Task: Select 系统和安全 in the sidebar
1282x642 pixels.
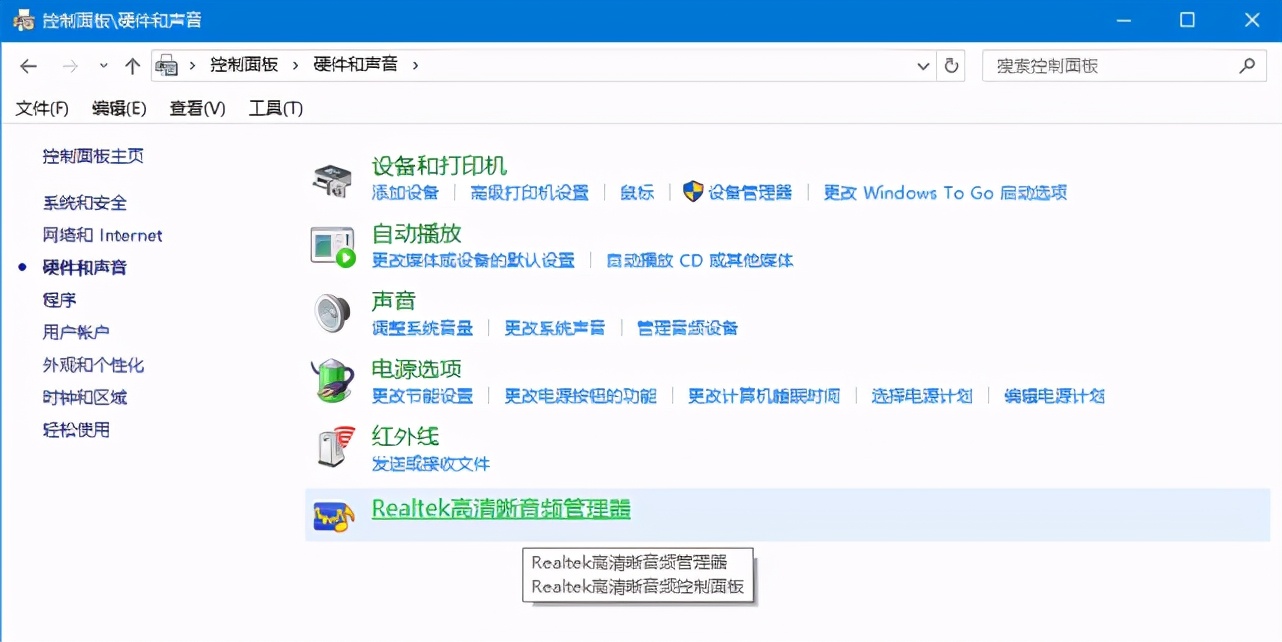Action: (85, 203)
